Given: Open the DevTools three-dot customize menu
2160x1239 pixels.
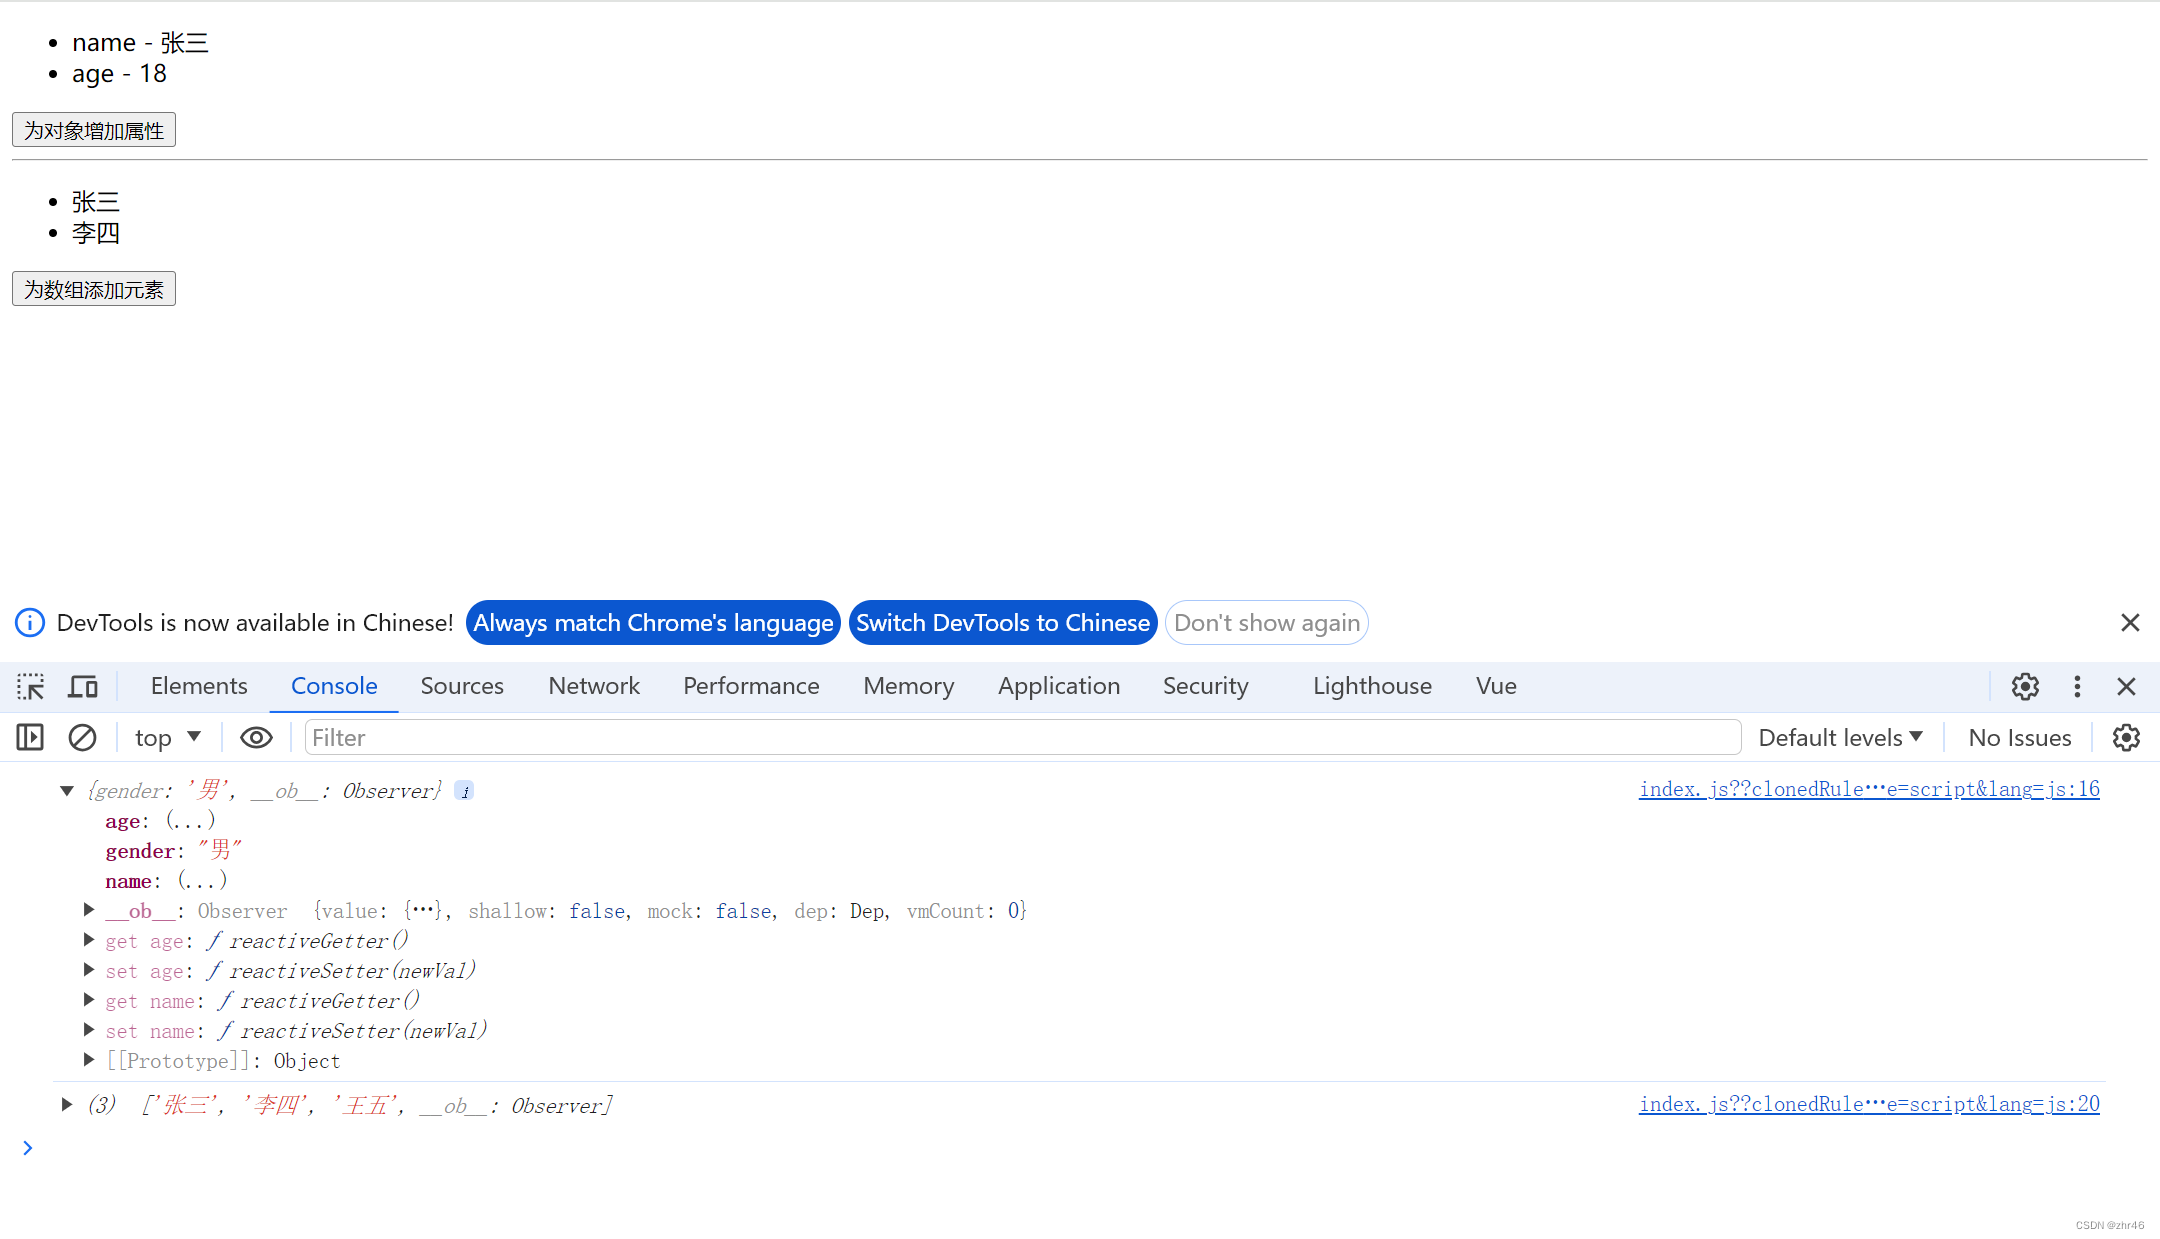Looking at the screenshot, I should coord(2077,686).
